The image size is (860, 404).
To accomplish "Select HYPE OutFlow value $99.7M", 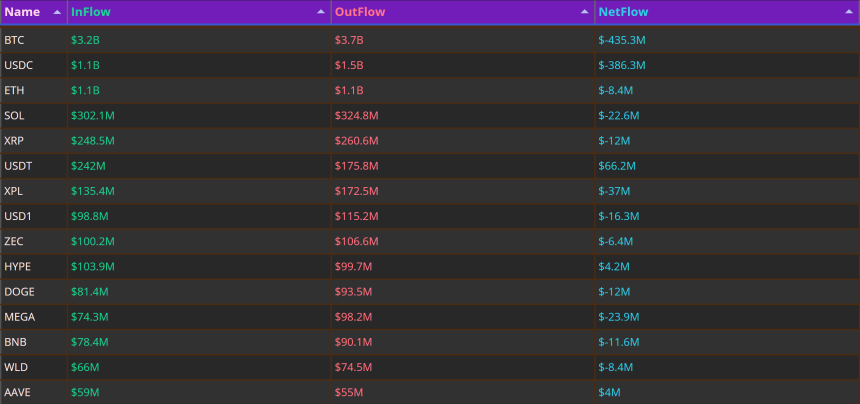I will [x=353, y=267].
